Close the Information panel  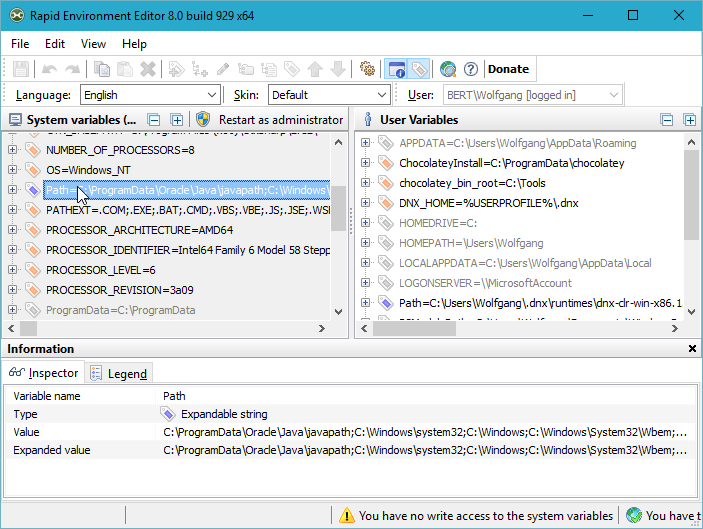point(692,348)
